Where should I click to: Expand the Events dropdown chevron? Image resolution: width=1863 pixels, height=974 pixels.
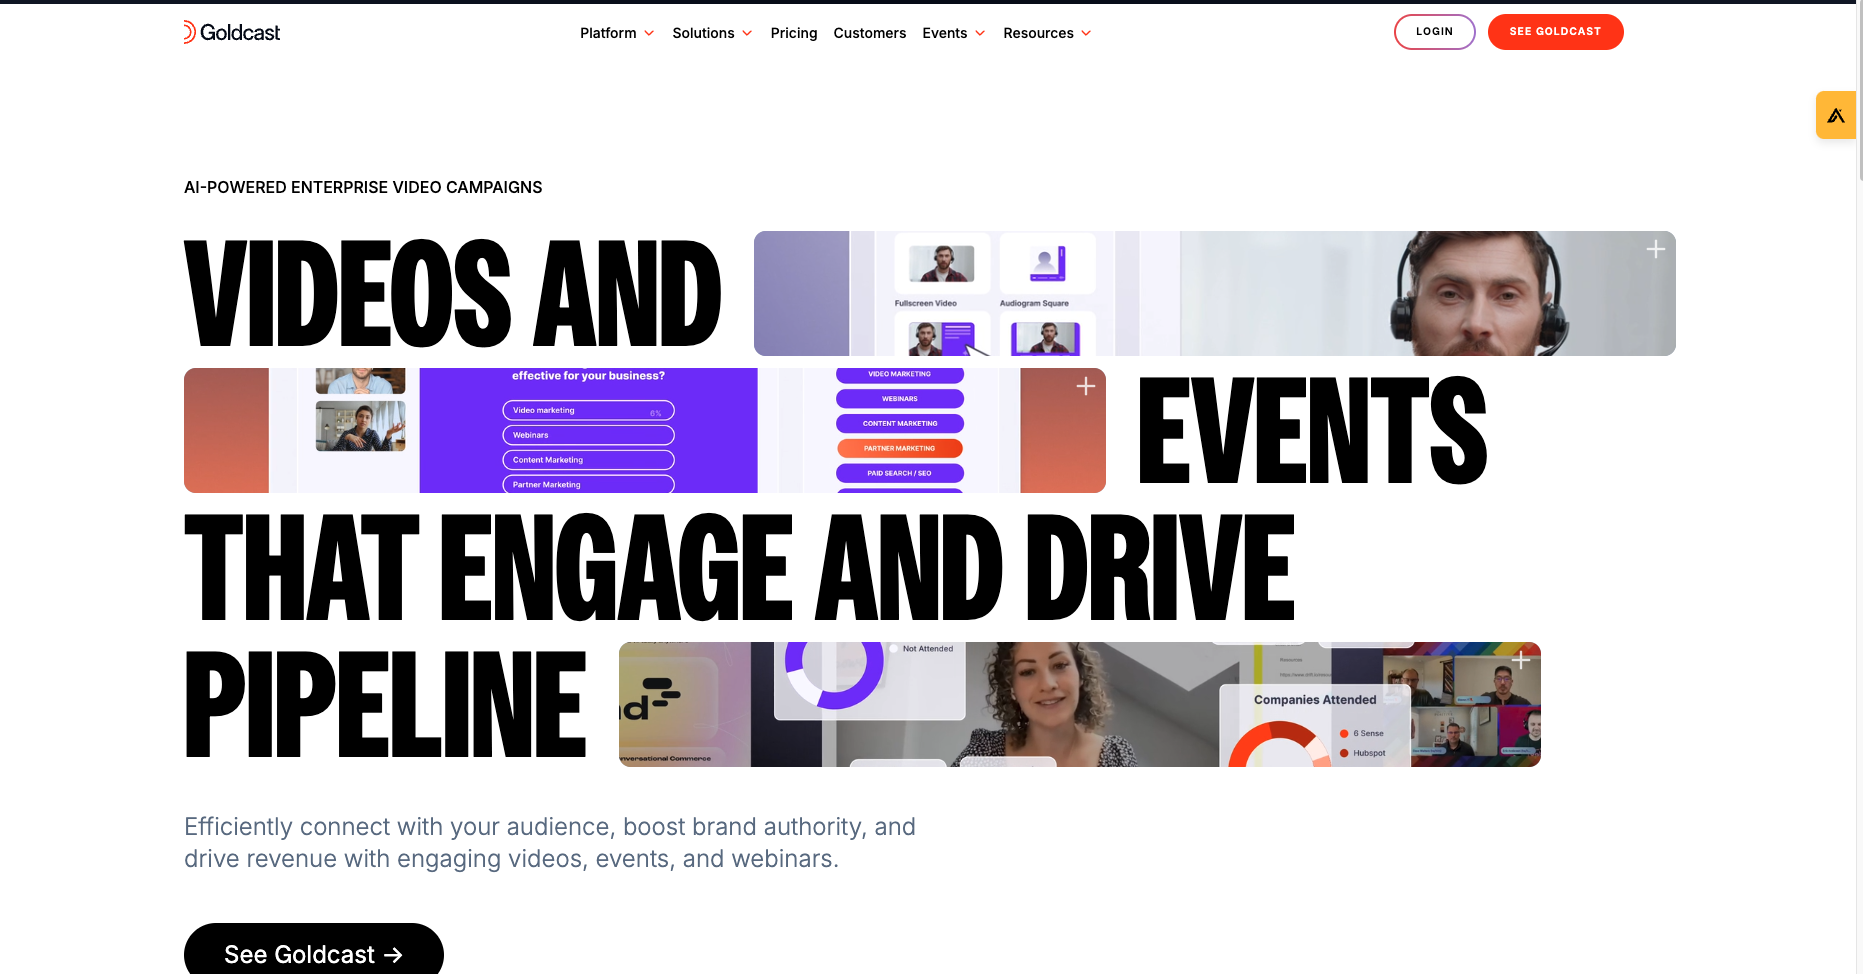coord(980,33)
